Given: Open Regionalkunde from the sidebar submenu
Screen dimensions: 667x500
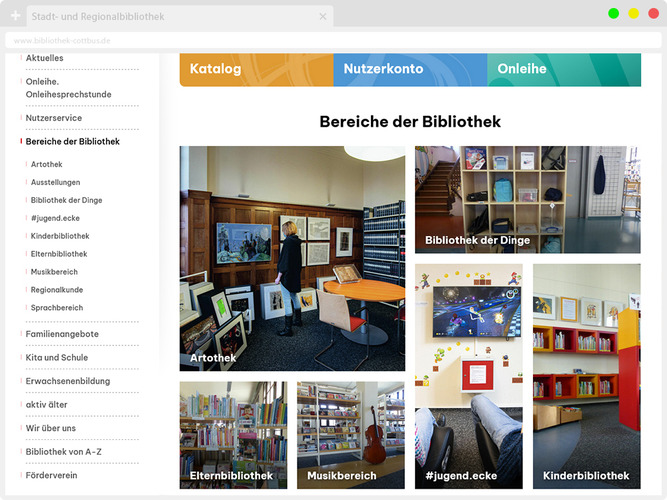Looking at the screenshot, I should pyautogui.click(x=56, y=290).
